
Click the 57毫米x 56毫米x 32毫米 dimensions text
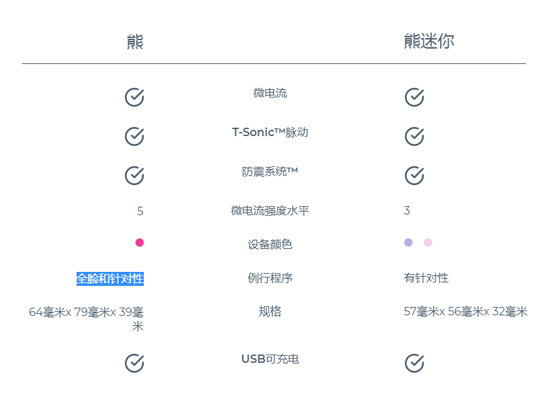(x=465, y=312)
